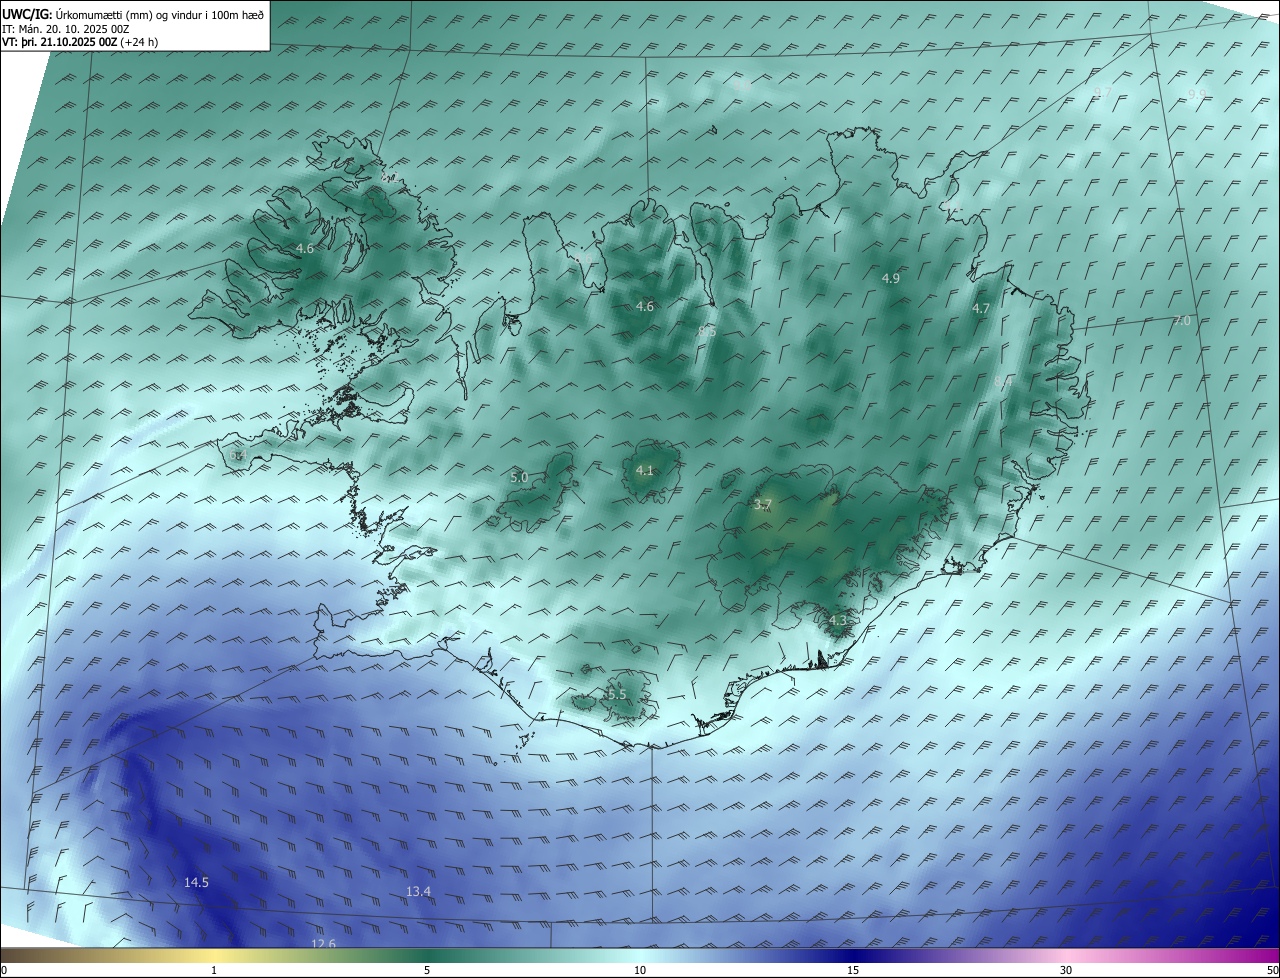1280x978 pixels.
Task: Click the 14.5 value label on the map
Action: [x=196, y=882]
